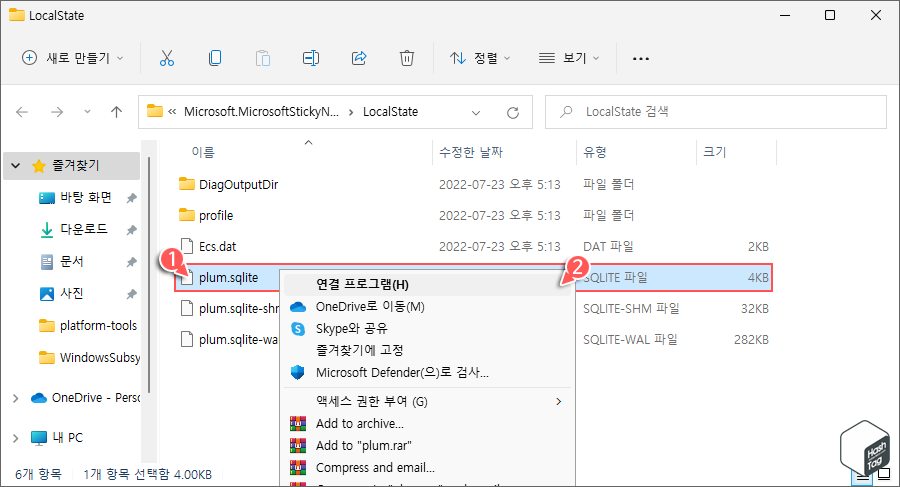Open the 정렬 sort dropdown

tap(480, 58)
